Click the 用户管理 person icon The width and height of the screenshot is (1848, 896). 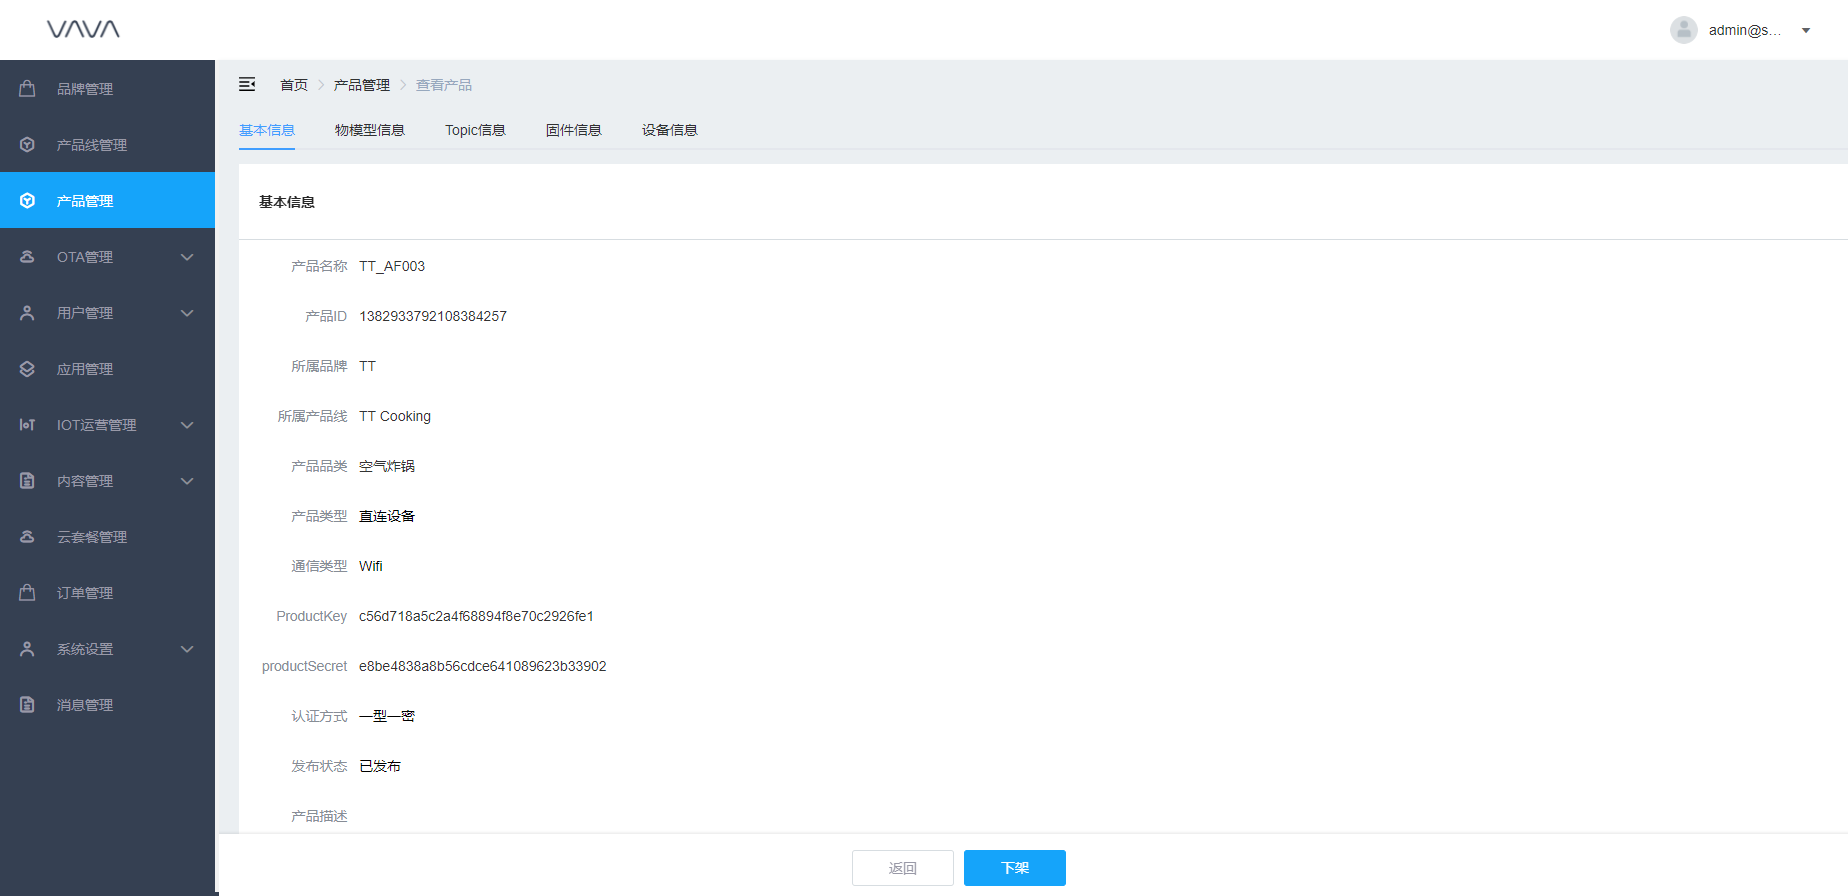coord(27,312)
